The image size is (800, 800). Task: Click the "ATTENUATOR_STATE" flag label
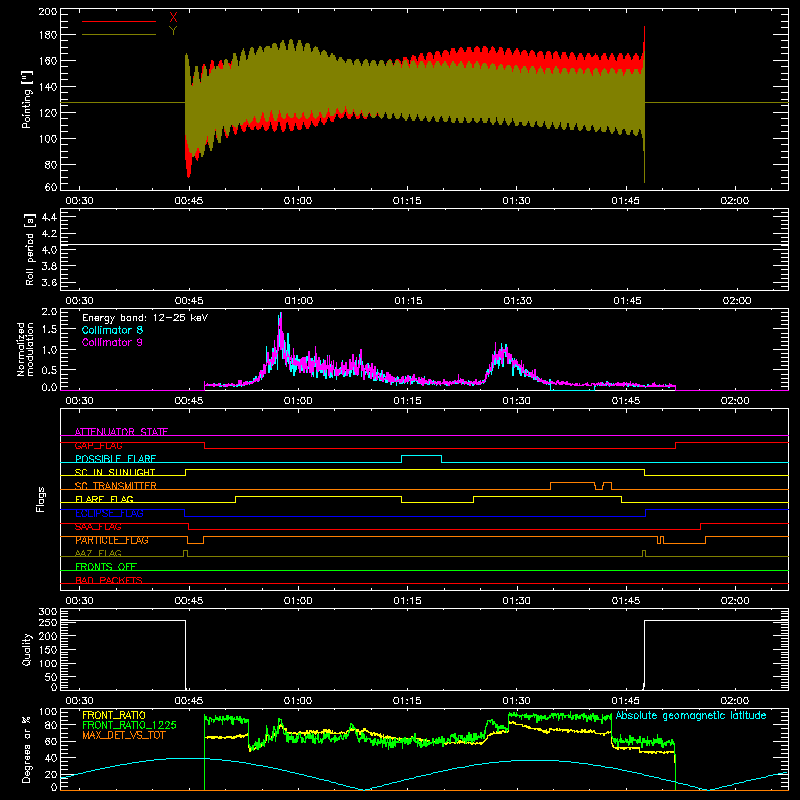click(121, 432)
